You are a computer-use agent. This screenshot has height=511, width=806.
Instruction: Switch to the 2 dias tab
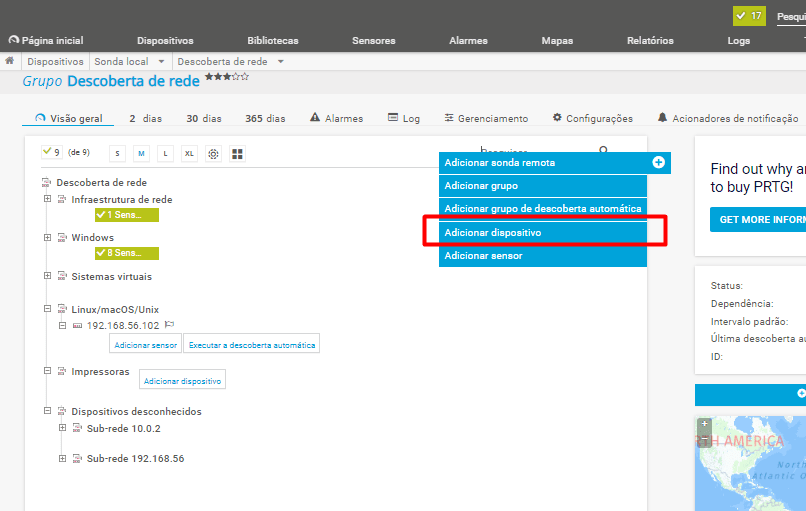coord(145,118)
